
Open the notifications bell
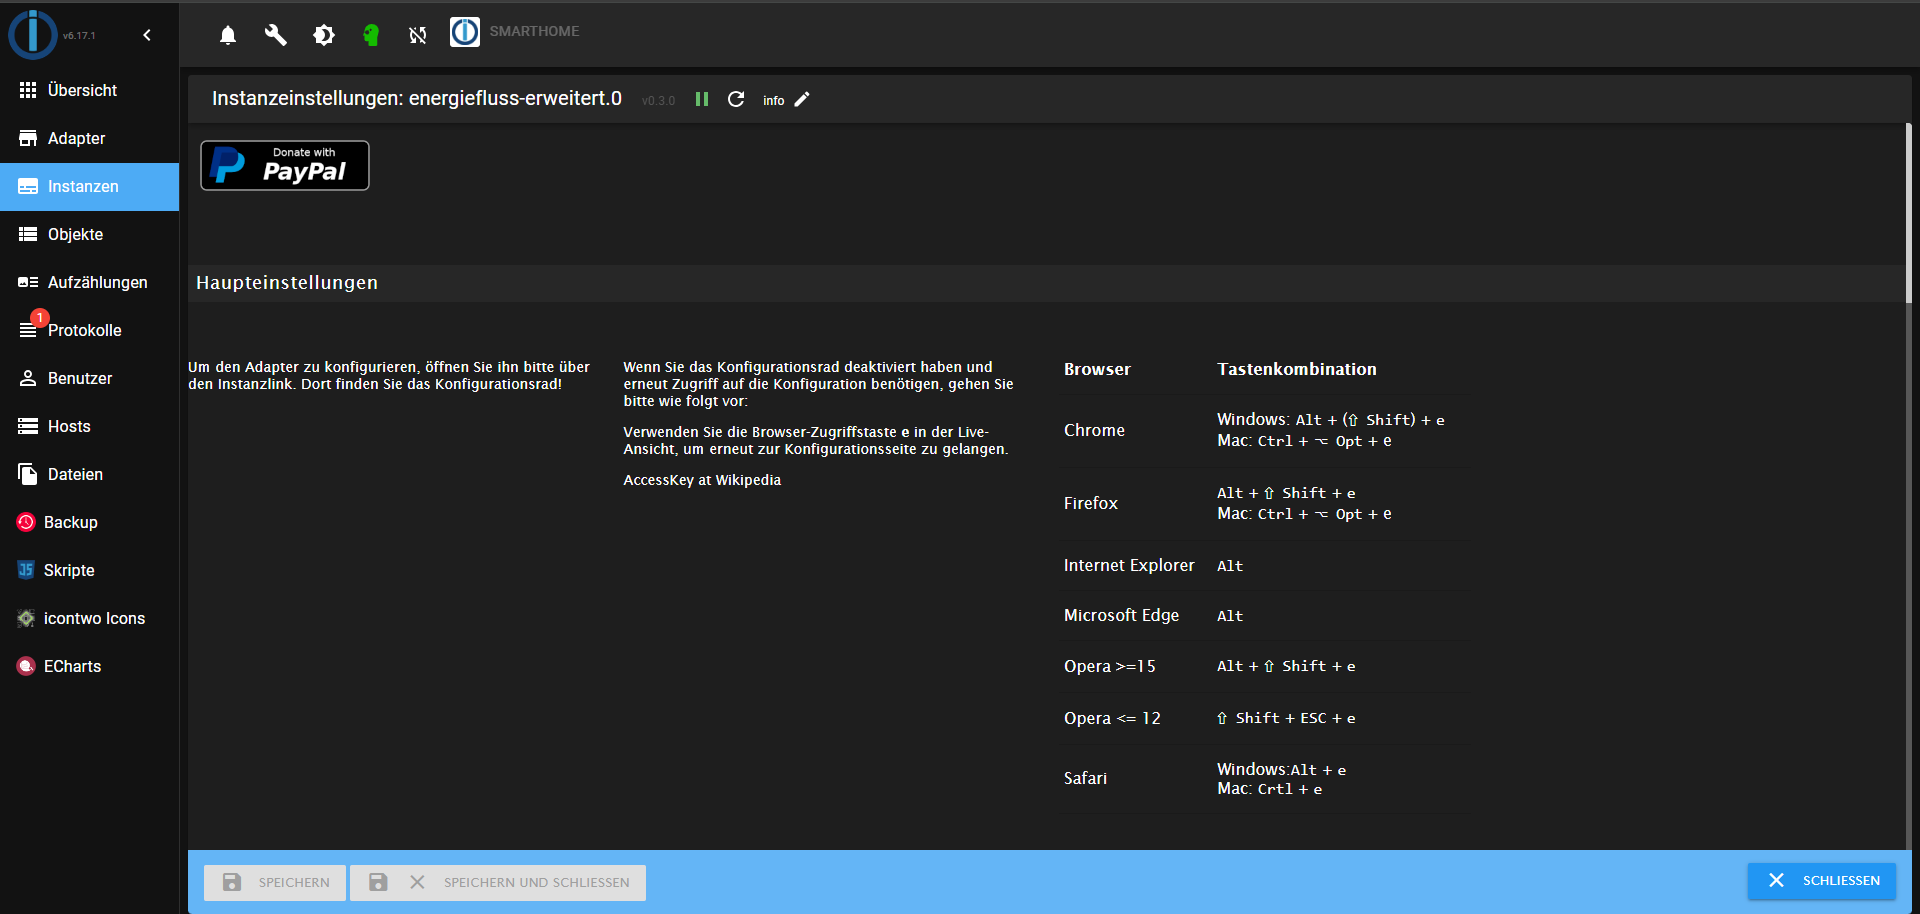pos(228,36)
